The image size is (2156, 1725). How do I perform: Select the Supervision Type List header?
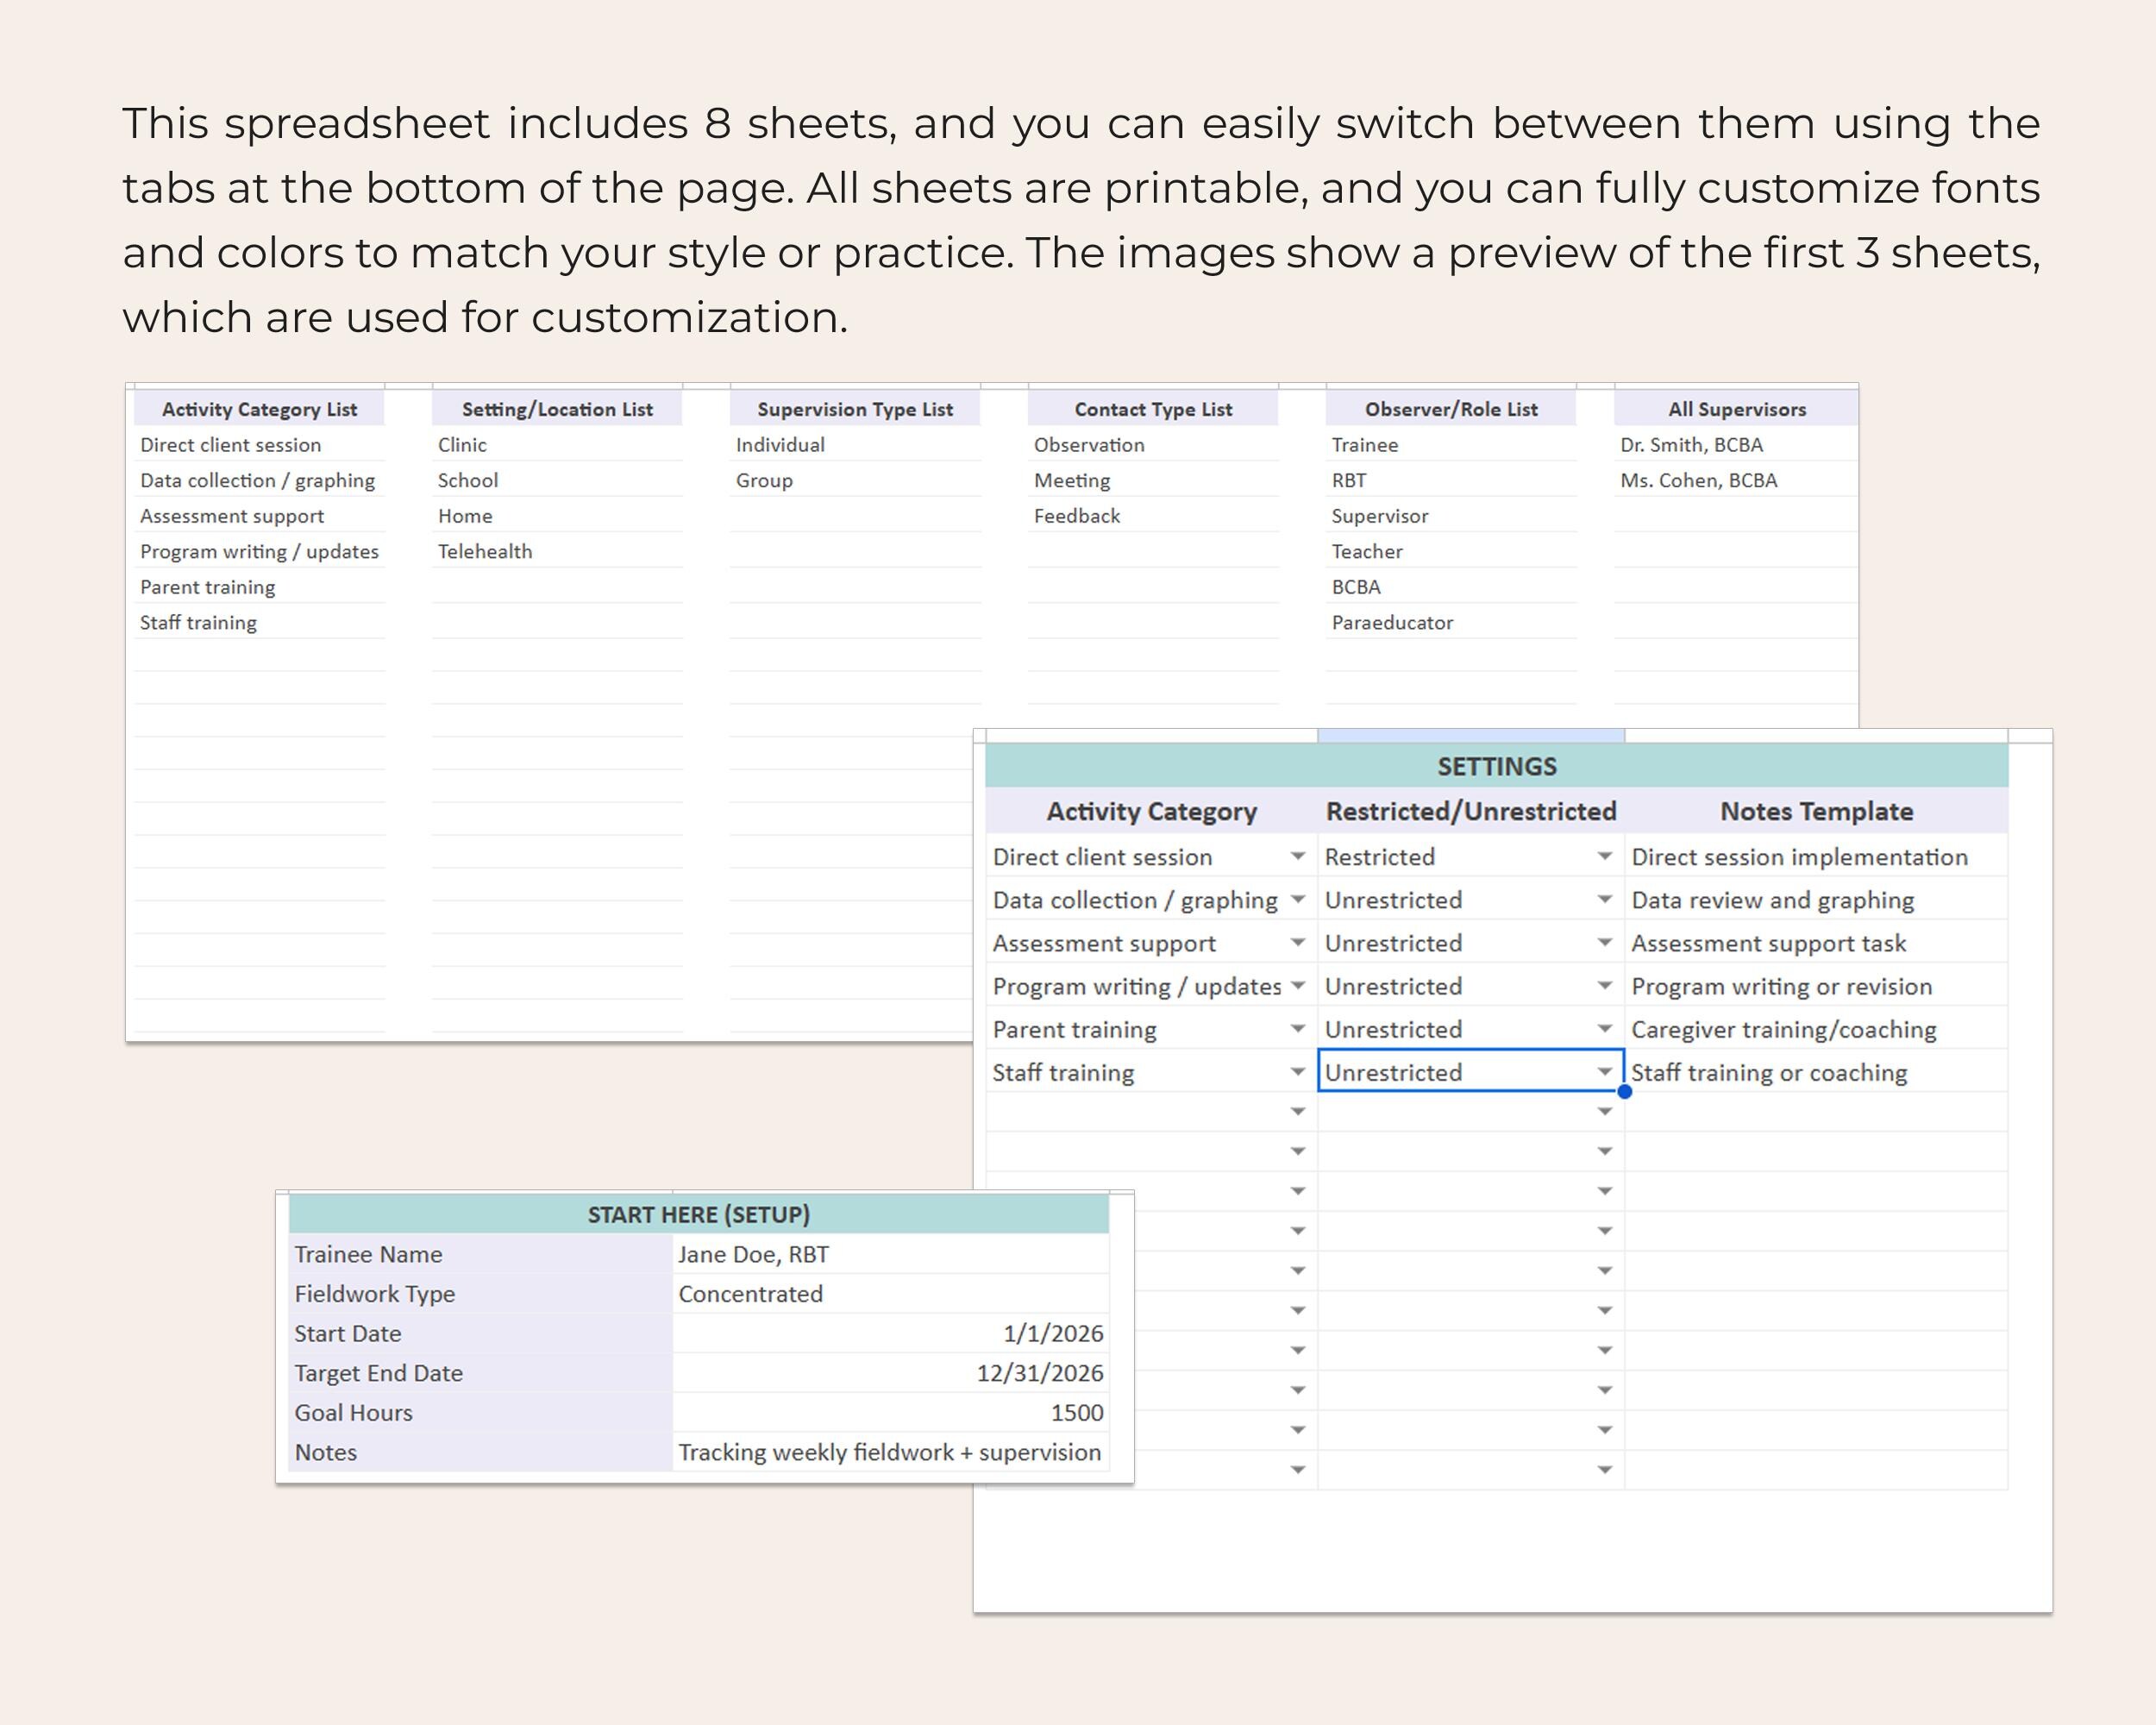tap(855, 409)
